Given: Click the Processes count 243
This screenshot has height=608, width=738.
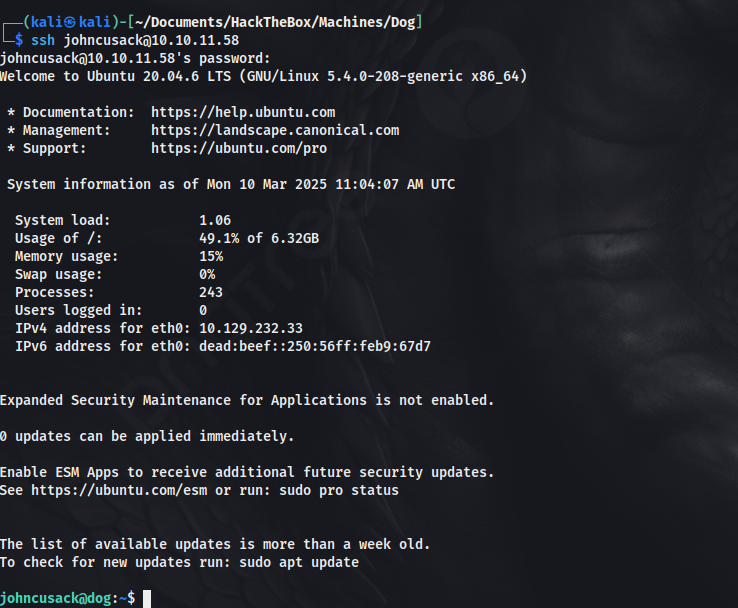Looking at the screenshot, I should (211, 292).
